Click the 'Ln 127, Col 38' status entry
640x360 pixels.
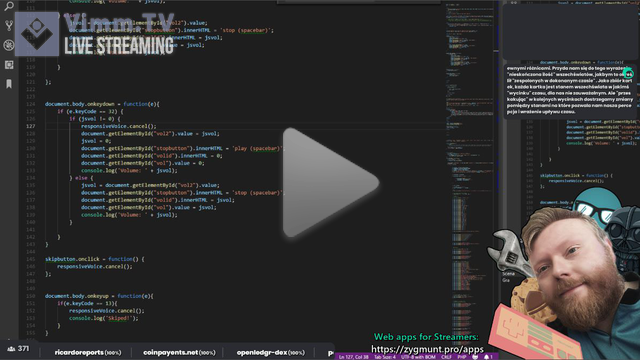coord(353,357)
